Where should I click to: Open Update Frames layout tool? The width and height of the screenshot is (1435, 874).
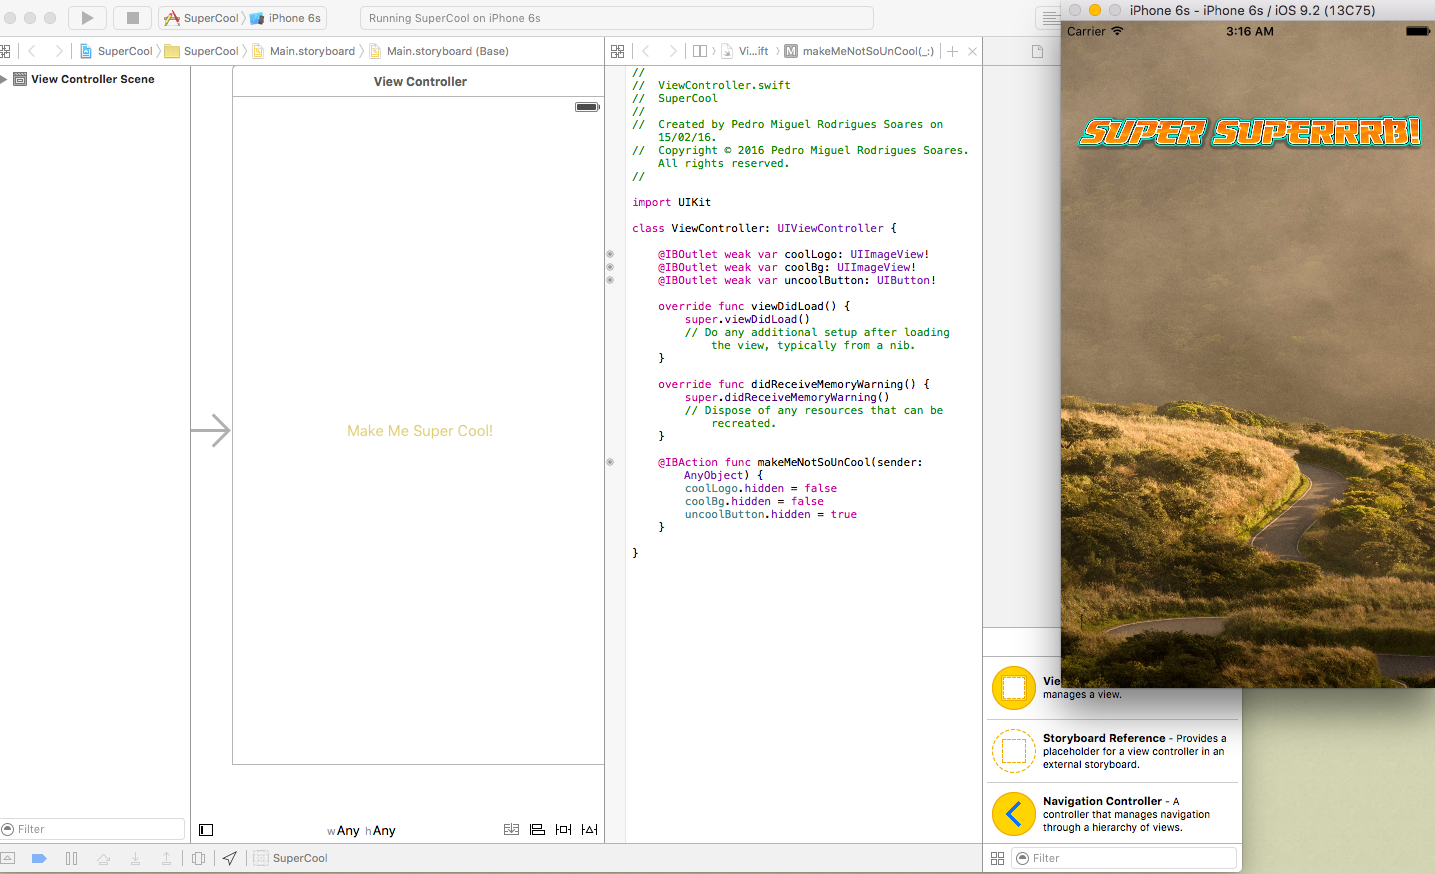point(511,830)
